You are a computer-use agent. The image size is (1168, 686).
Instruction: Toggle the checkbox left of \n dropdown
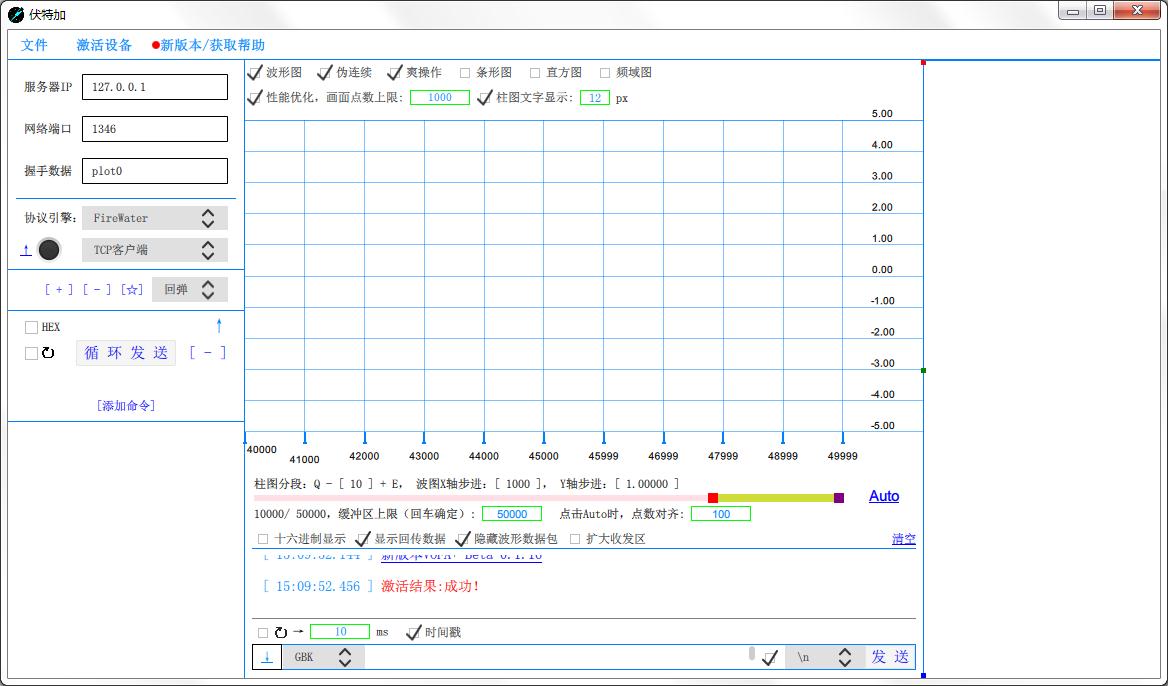pyautogui.click(x=770, y=658)
